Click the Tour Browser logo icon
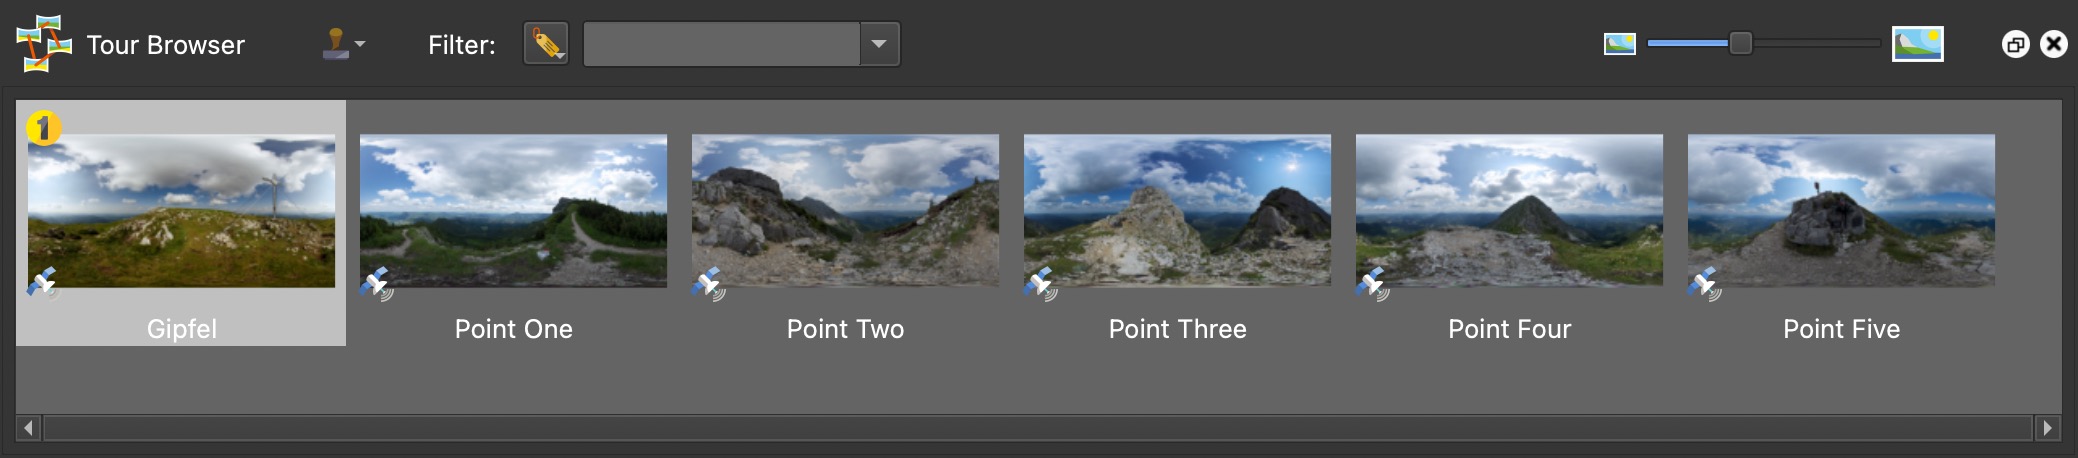 pos(44,44)
